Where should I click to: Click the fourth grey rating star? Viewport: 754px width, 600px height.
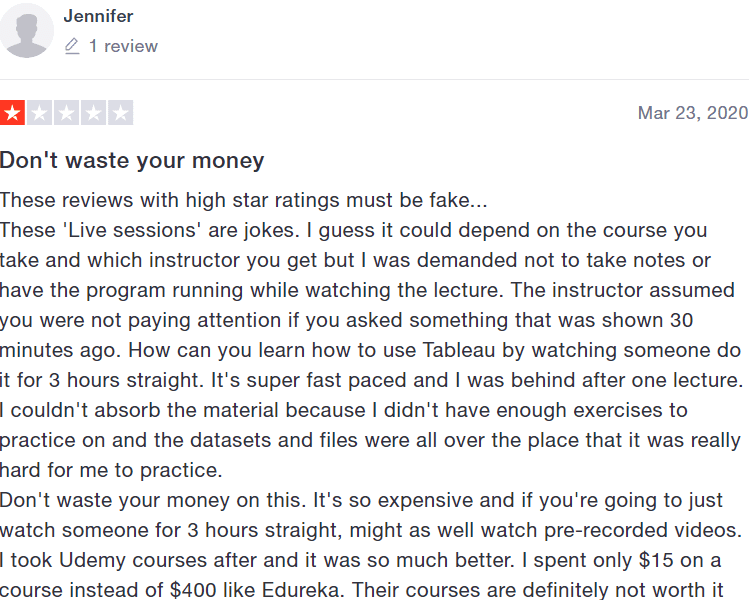tap(93, 113)
